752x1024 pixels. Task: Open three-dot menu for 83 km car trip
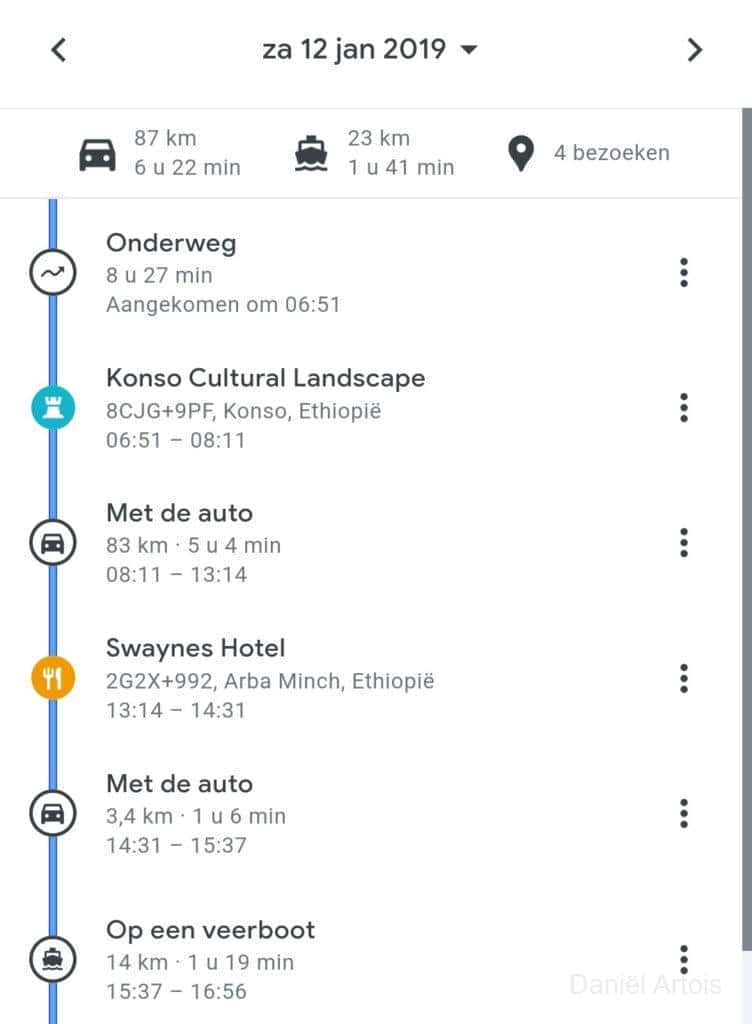click(684, 543)
